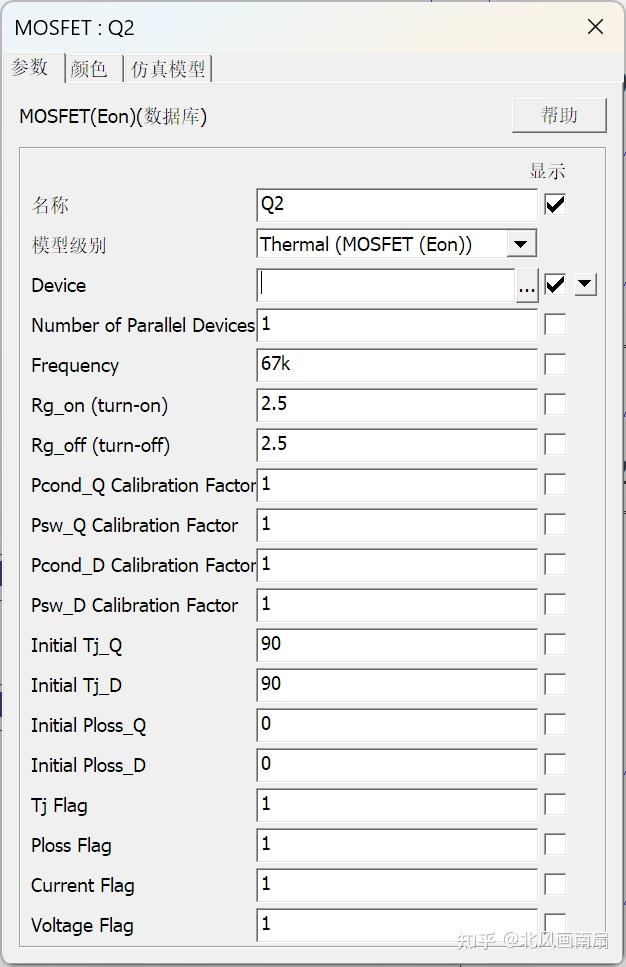Image resolution: width=626 pixels, height=967 pixels.
Task: Toggle display checkbox for Rg_on (turn-on)
Action: coord(555,404)
